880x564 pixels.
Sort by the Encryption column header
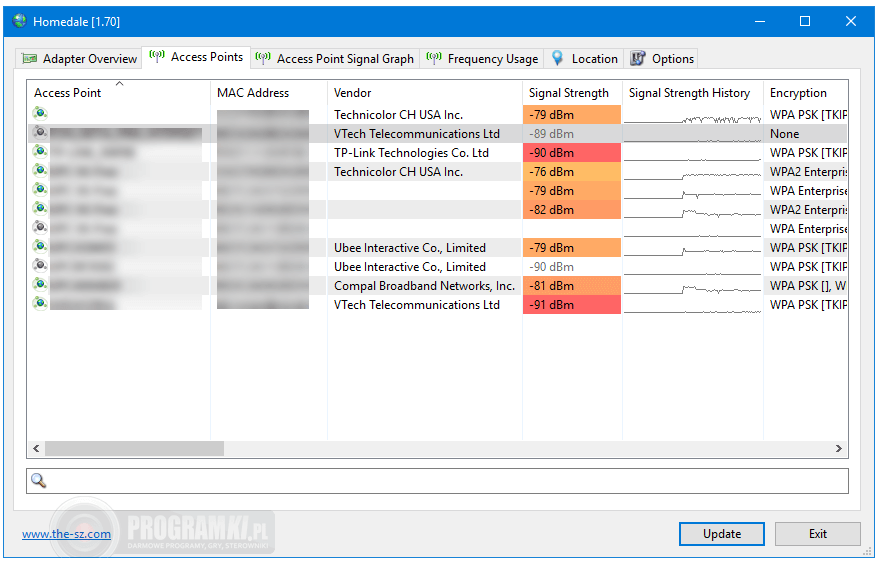coord(806,93)
